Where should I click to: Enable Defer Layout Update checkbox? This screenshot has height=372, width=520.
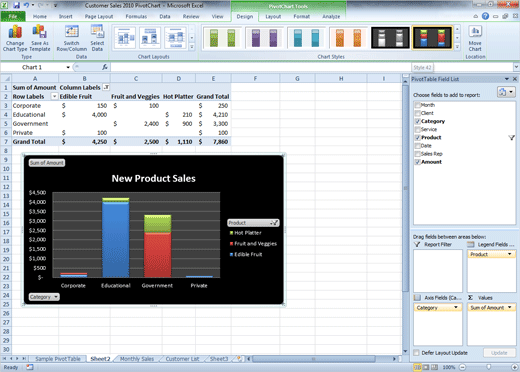coord(416,352)
